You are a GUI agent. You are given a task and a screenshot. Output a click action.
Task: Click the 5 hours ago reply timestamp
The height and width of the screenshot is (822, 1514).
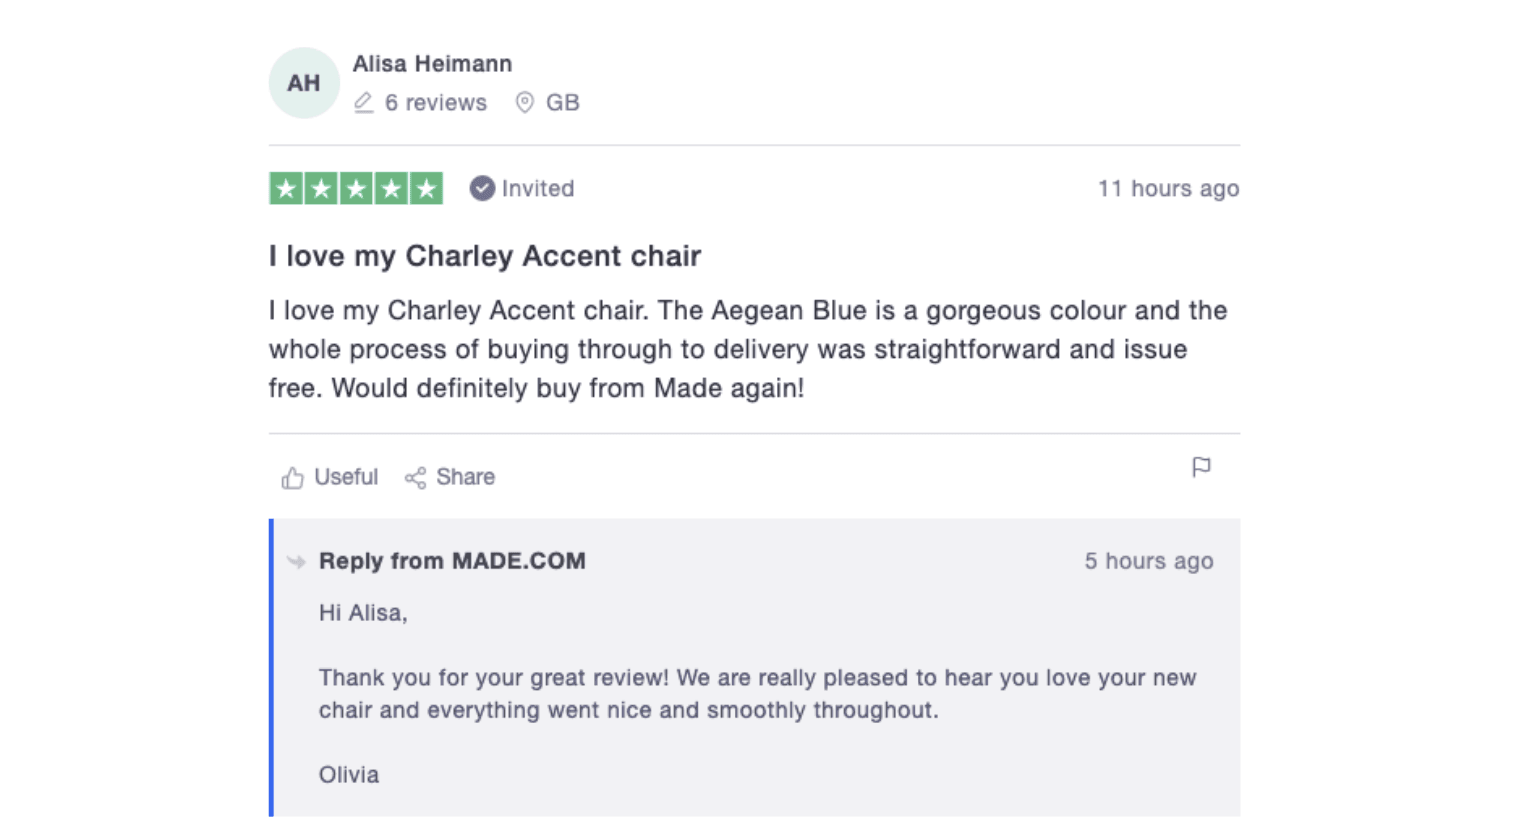(1149, 561)
